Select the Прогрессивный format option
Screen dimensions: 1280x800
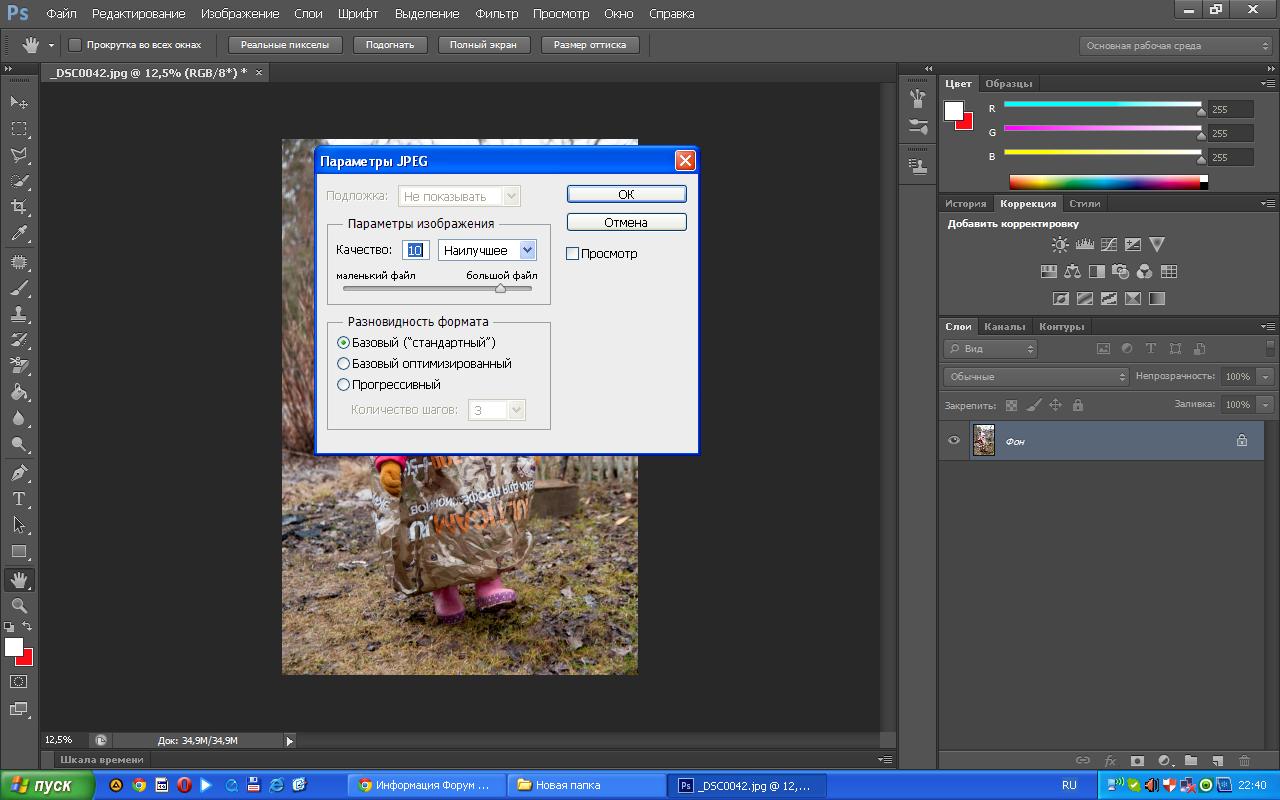click(344, 385)
